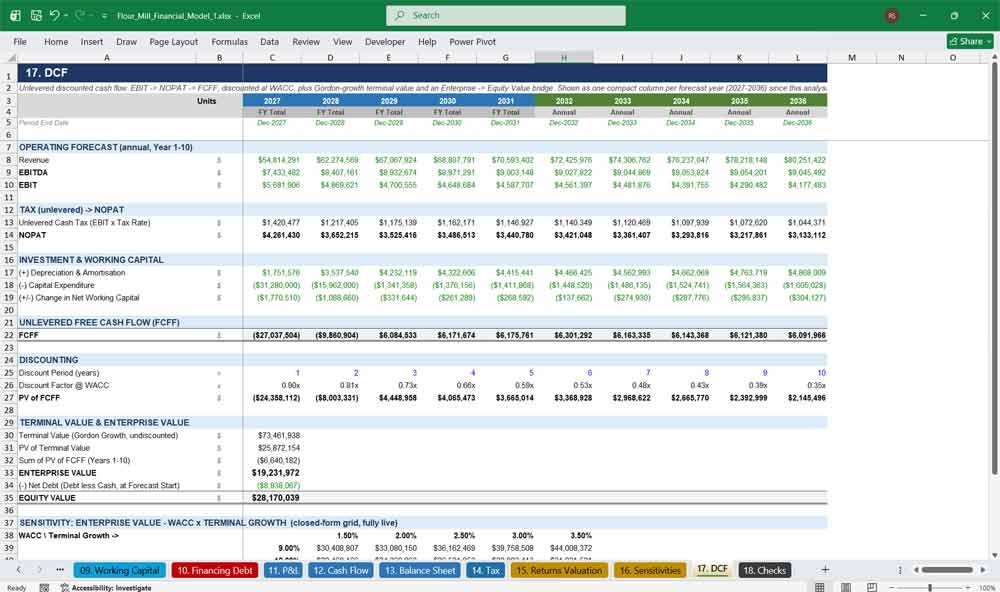
Task: Open the 11. P&L sheet tab
Action: 283,570
